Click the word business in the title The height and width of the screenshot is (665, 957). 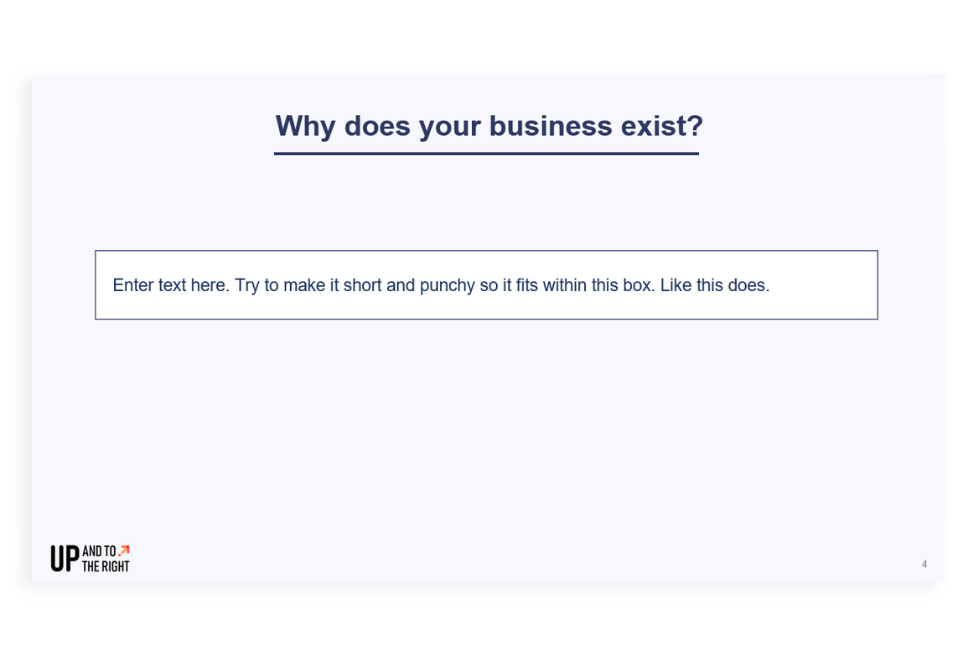click(551, 126)
